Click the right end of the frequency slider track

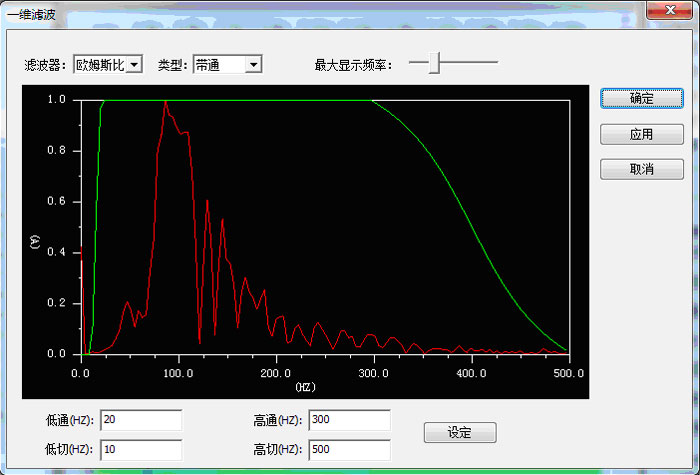click(x=494, y=64)
